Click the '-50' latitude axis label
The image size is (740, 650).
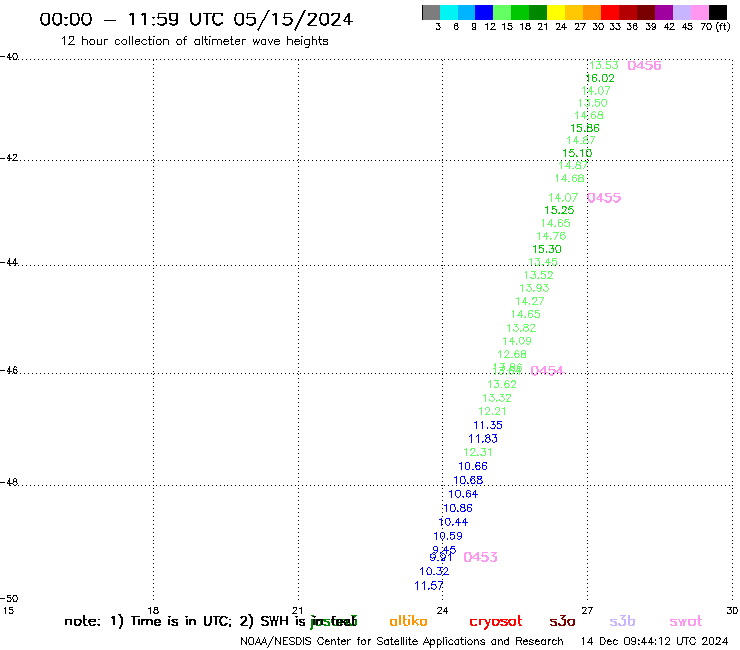[x=9, y=598]
